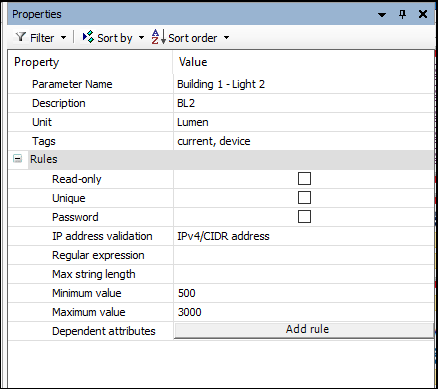Click the A-Z Sort order icon

158,37
